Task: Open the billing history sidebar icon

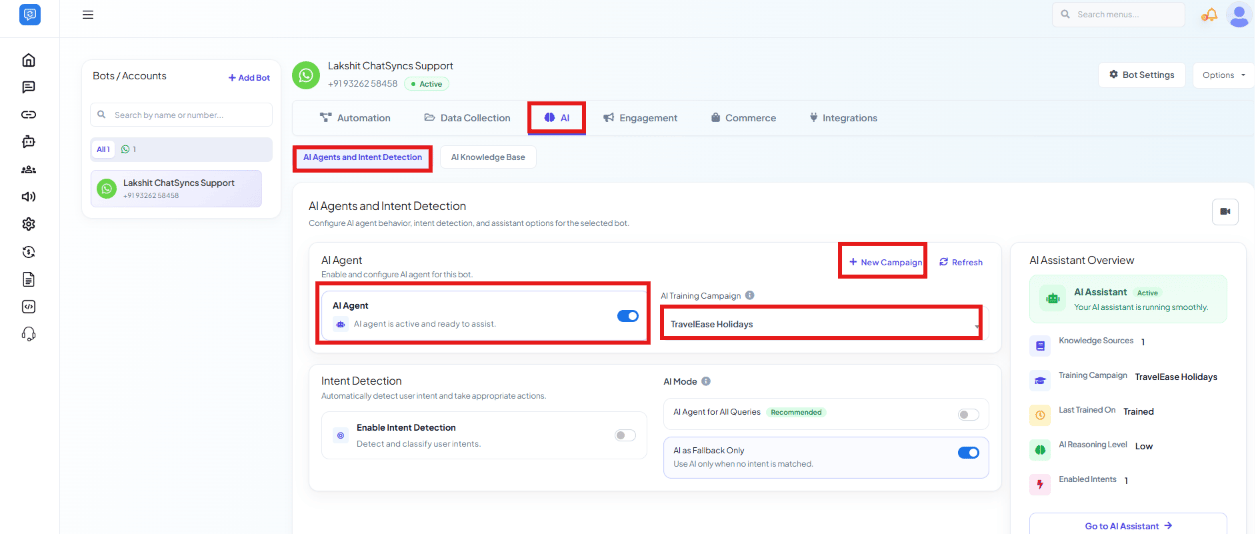Action: pyautogui.click(x=29, y=252)
